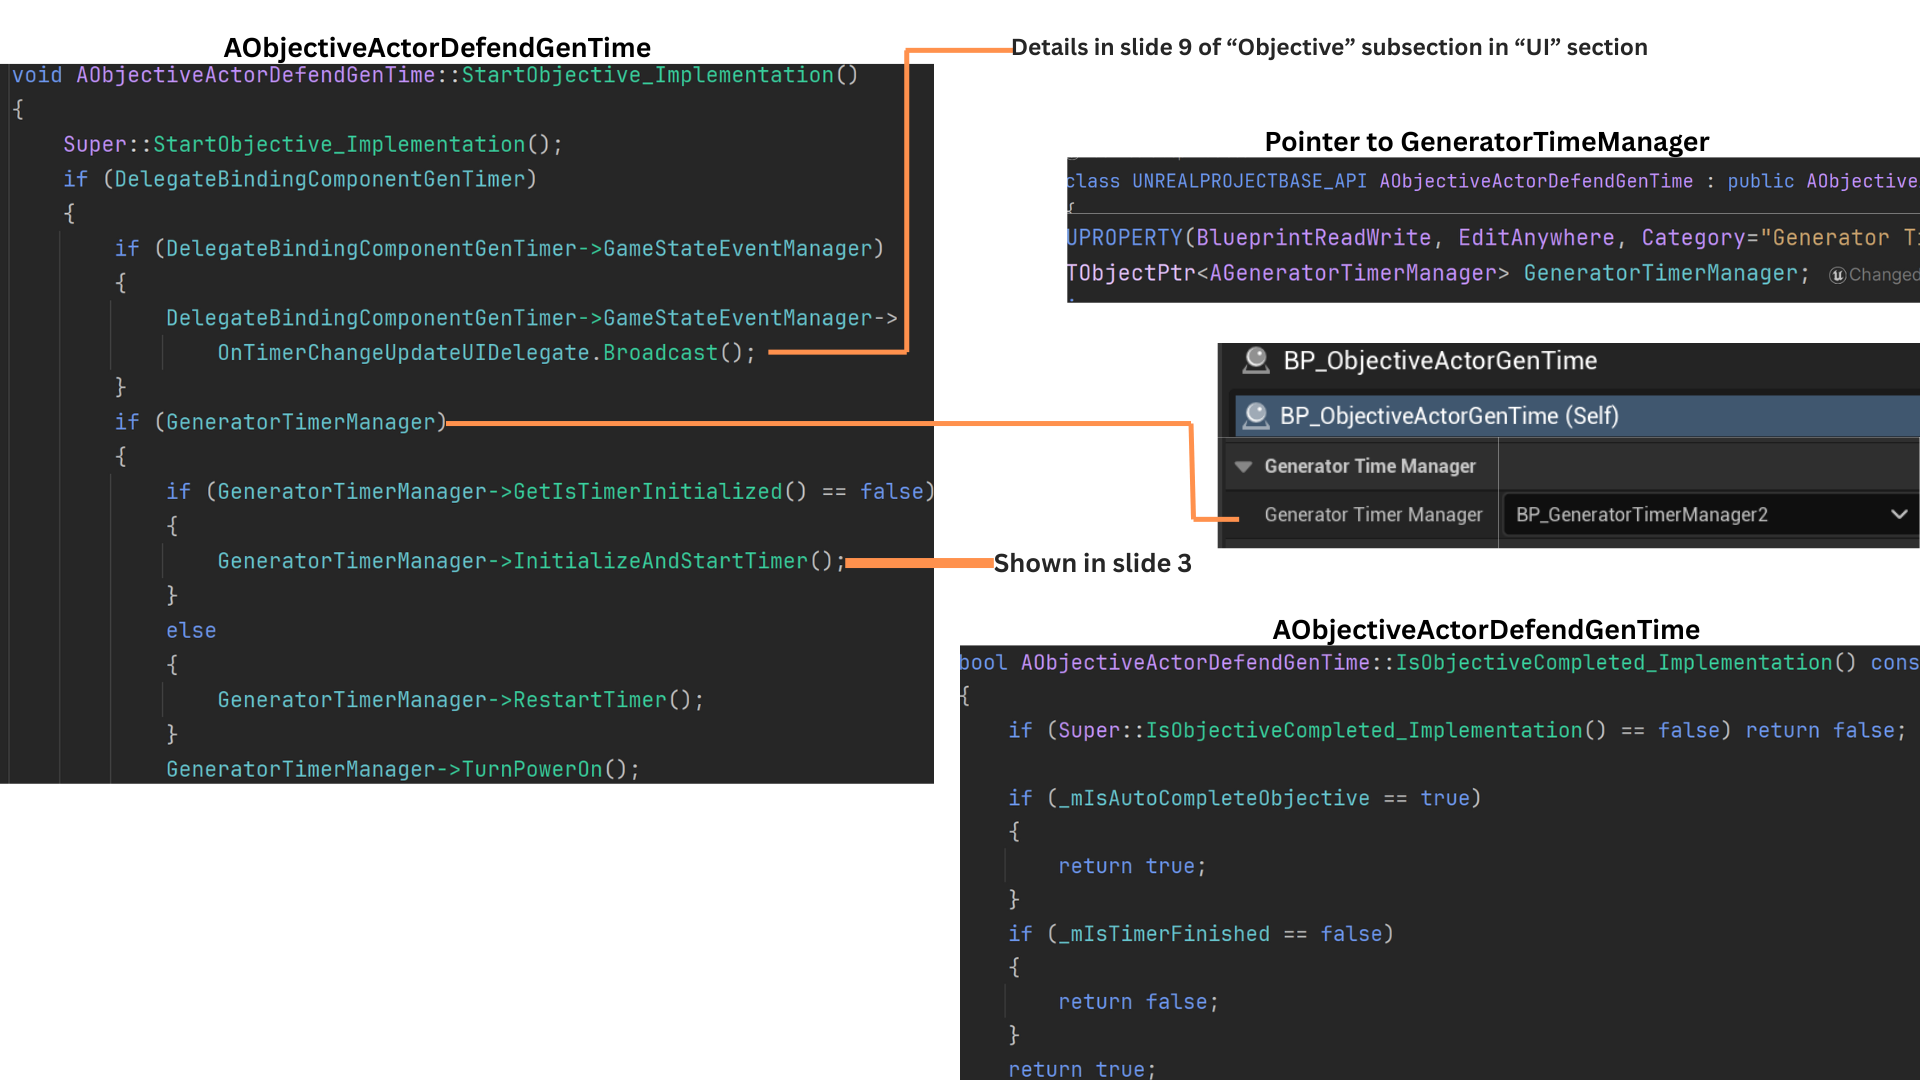Click TObjectPtr<AGeneratorTimerManager> type declaration
The height and width of the screenshot is (1080, 1920).
1287,273
